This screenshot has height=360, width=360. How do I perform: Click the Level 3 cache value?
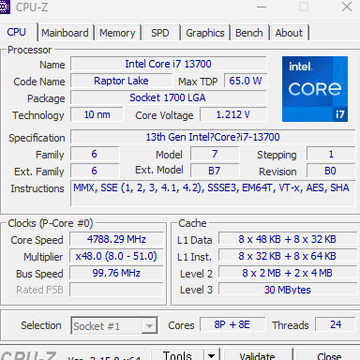click(287, 289)
